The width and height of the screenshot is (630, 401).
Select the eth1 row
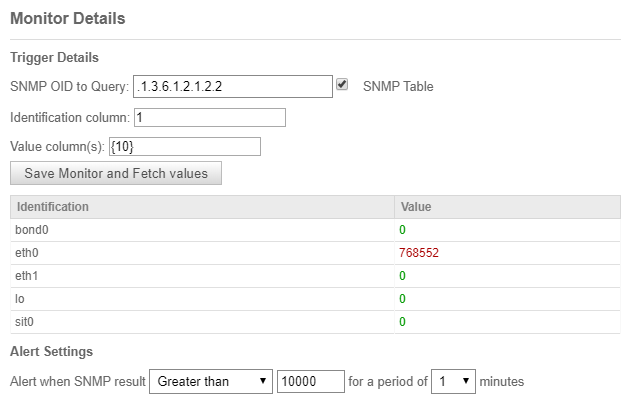click(315, 276)
